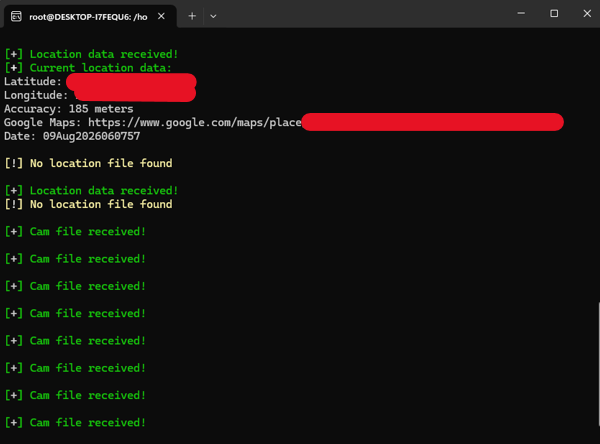
Task: Click the 'Longitude:' label
Action: (x=36, y=95)
